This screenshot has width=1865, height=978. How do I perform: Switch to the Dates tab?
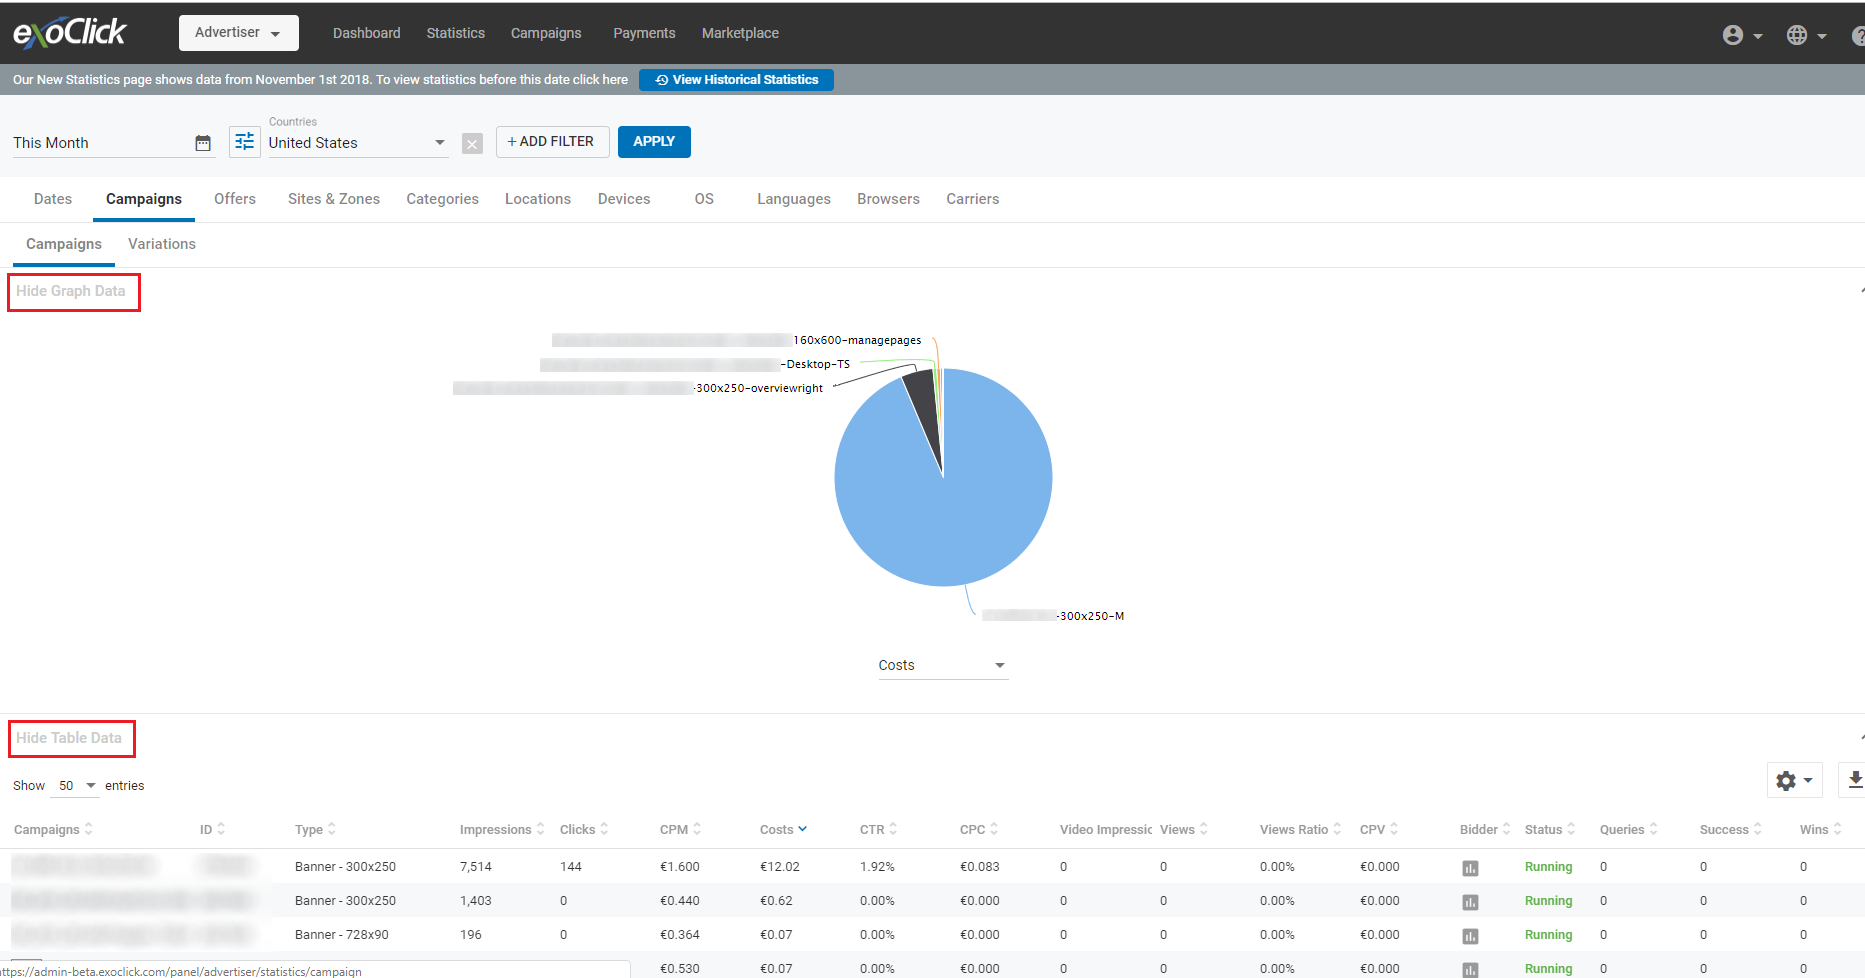coord(53,199)
